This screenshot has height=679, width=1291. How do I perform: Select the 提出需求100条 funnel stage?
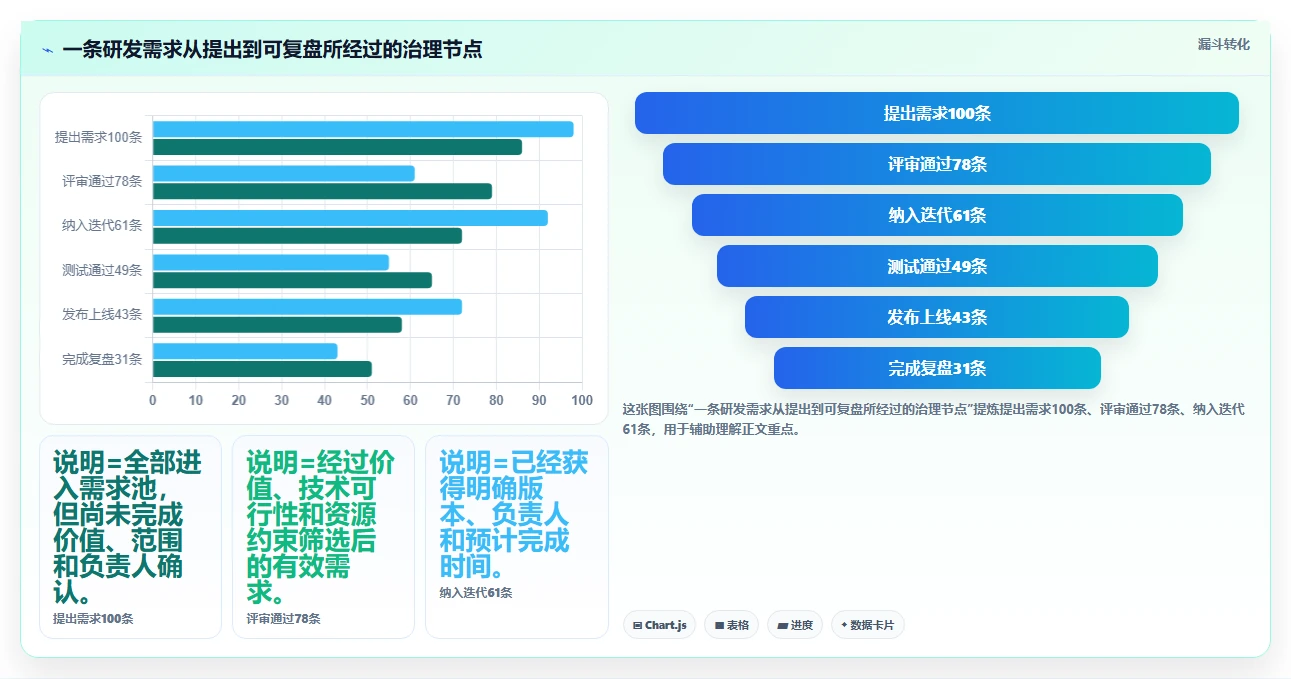[x=937, y=113]
